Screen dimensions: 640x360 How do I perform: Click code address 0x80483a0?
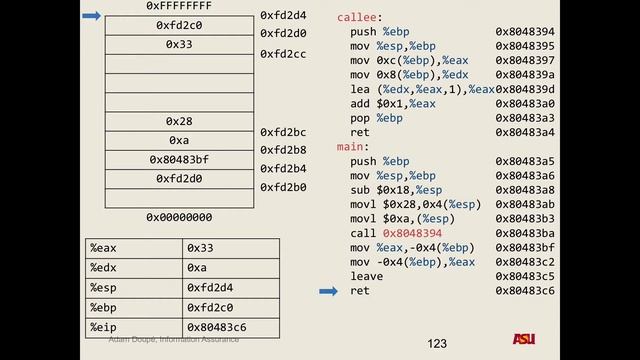(525, 104)
